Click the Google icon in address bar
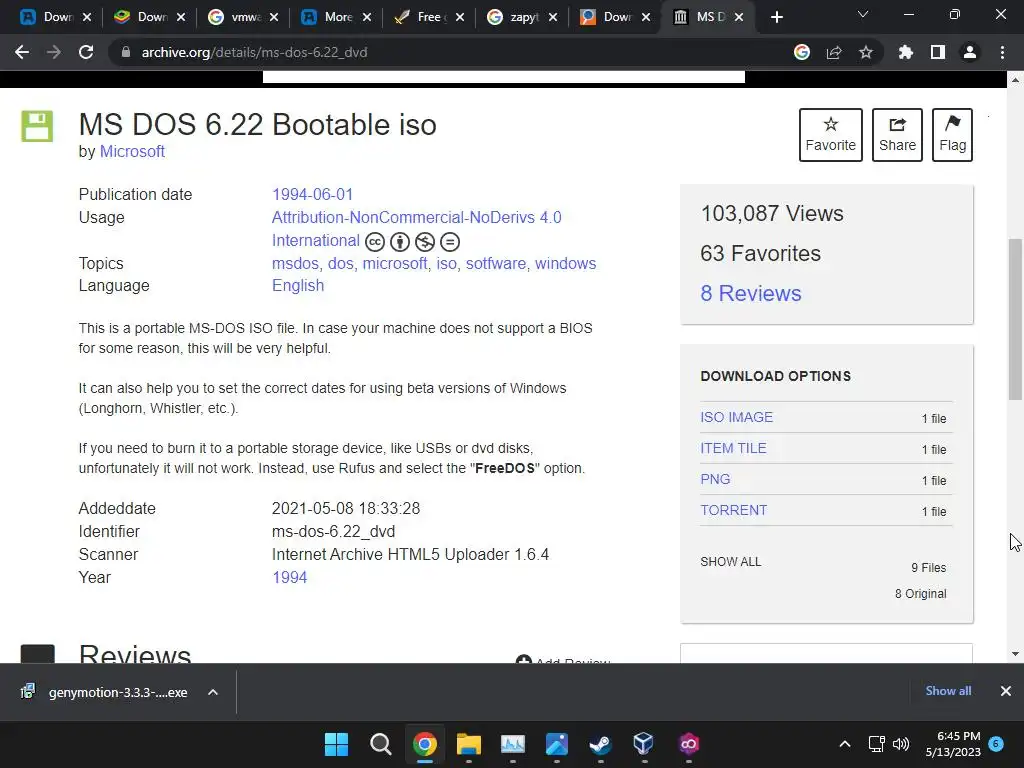Image resolution: width=1024 pixels, height=768 pixels. [801, 52]
